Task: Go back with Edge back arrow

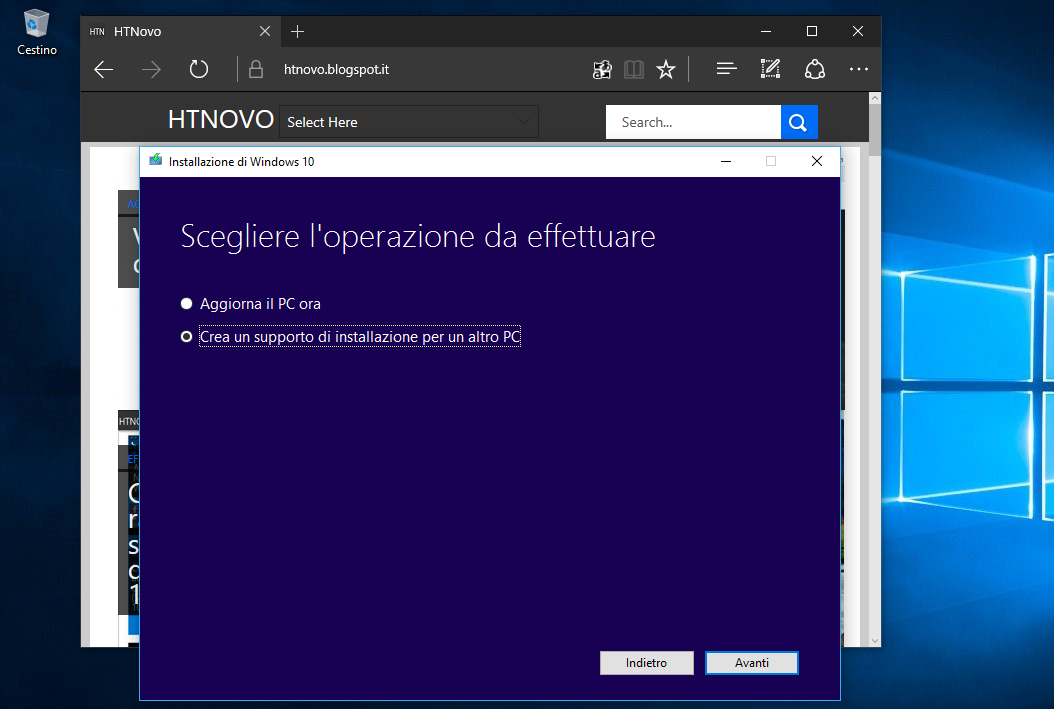Action: tap(104, 69)
